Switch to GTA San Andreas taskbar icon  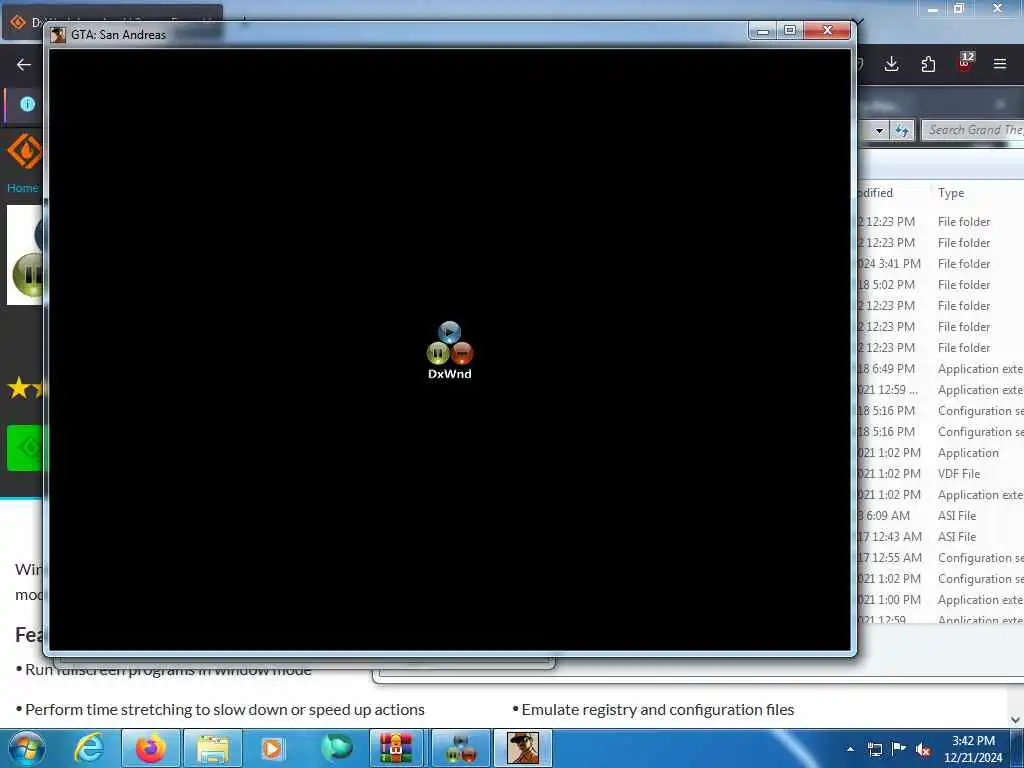pyautogui.click(x=523, y=748)
